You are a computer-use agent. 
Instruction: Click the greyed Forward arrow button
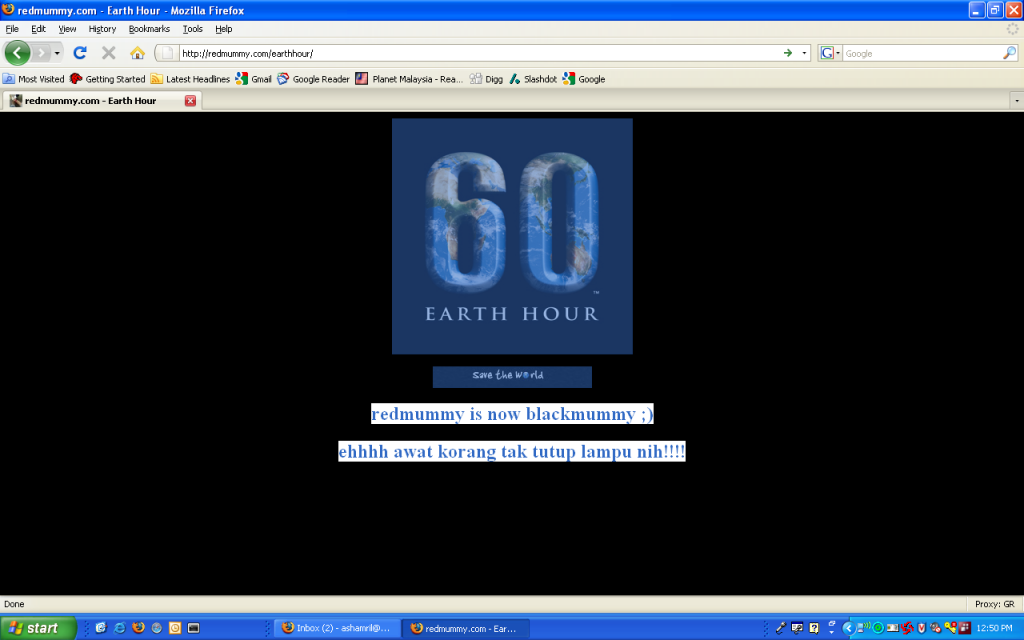pos(41,53)
